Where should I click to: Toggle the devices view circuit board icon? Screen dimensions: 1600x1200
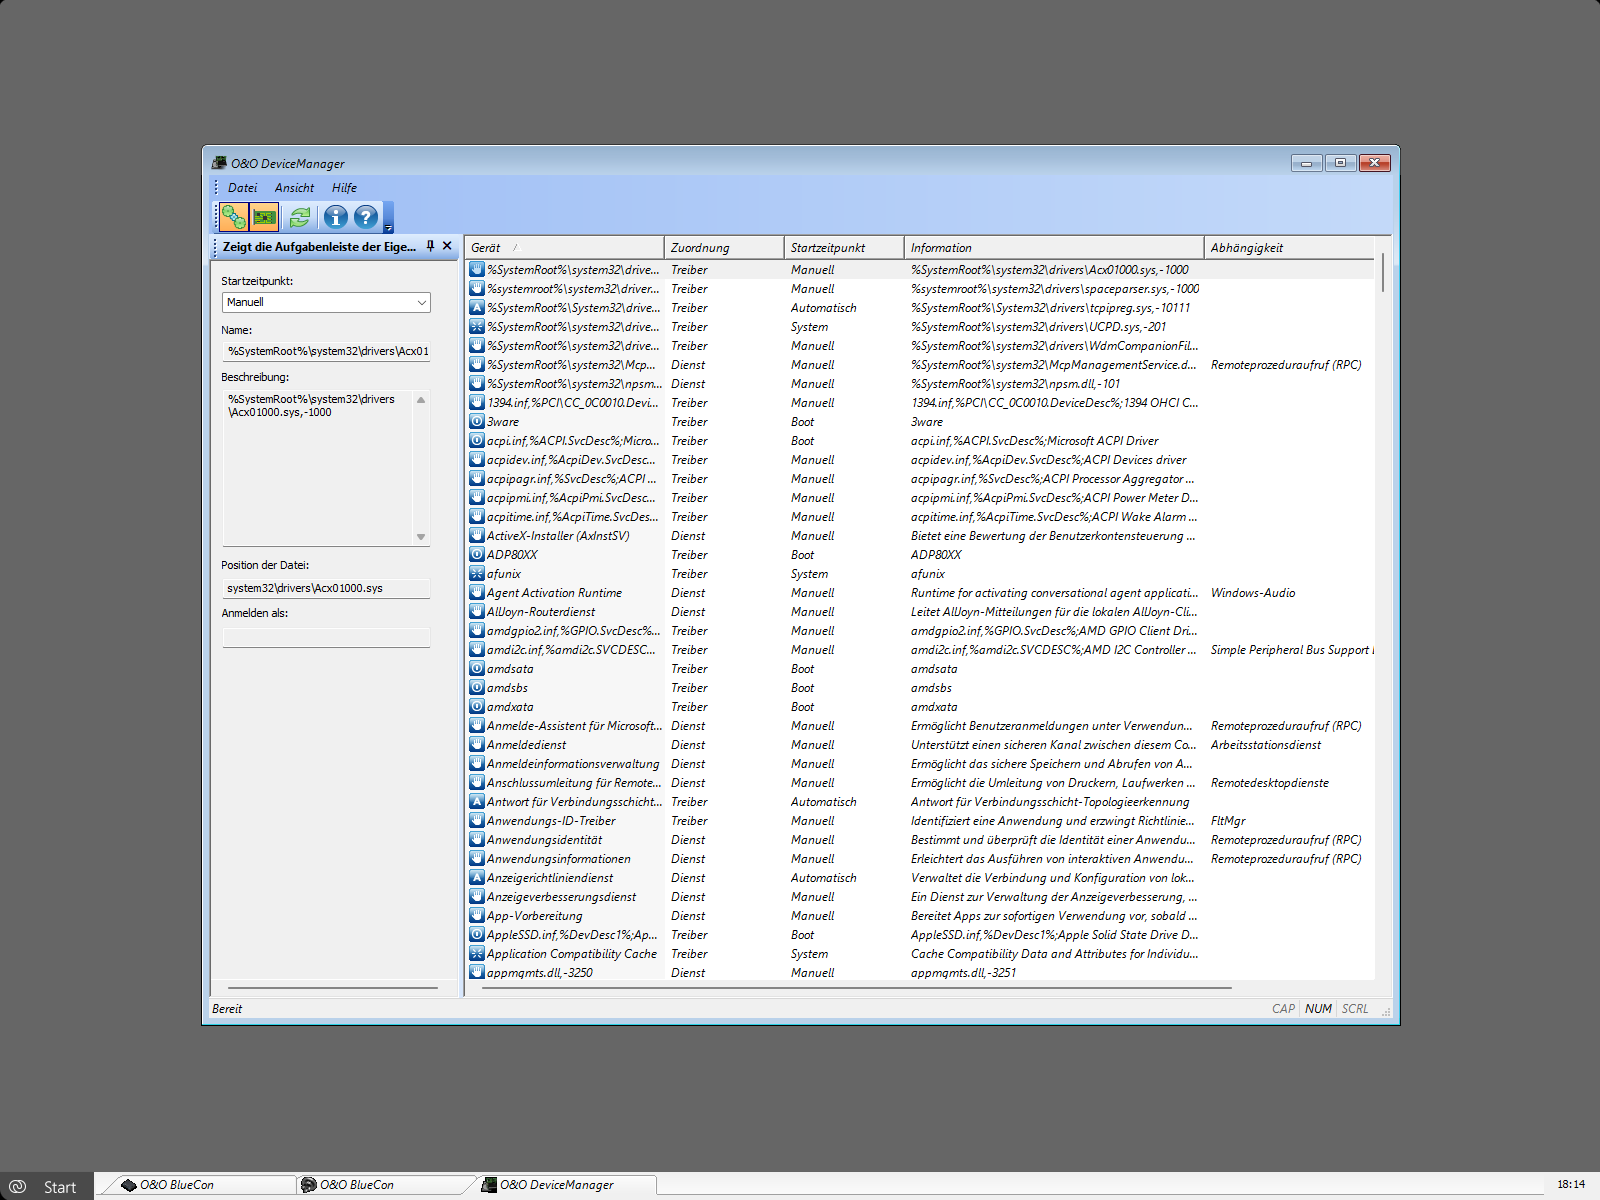264,217
